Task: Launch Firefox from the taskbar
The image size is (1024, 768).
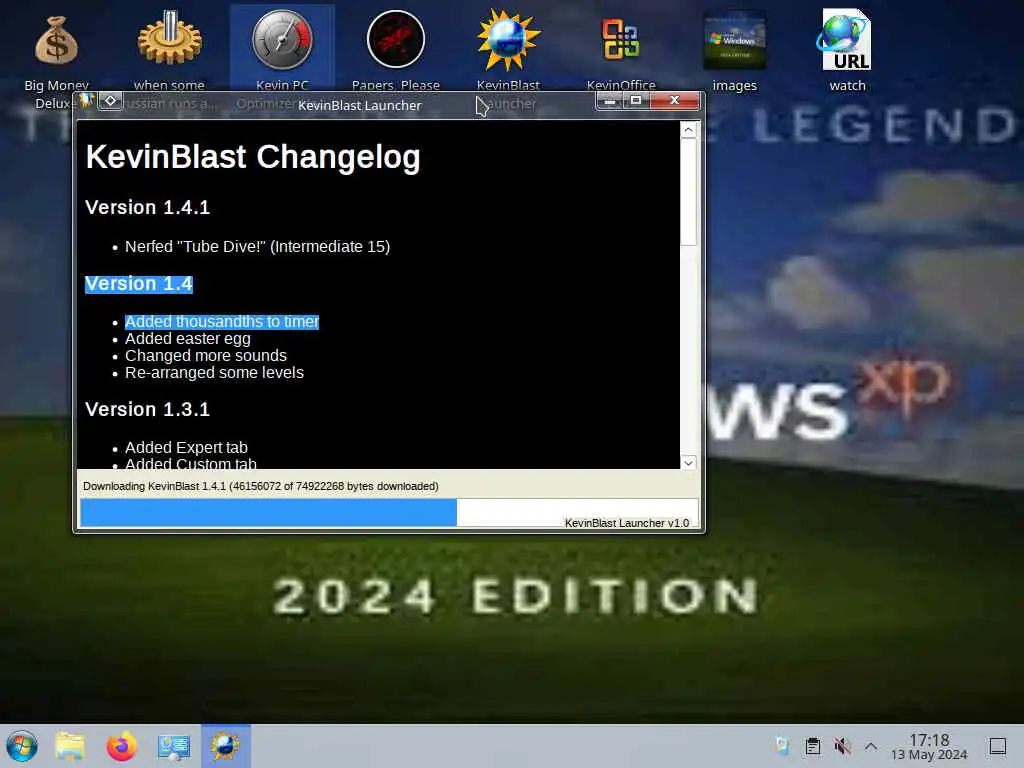Action: point(121,746)
